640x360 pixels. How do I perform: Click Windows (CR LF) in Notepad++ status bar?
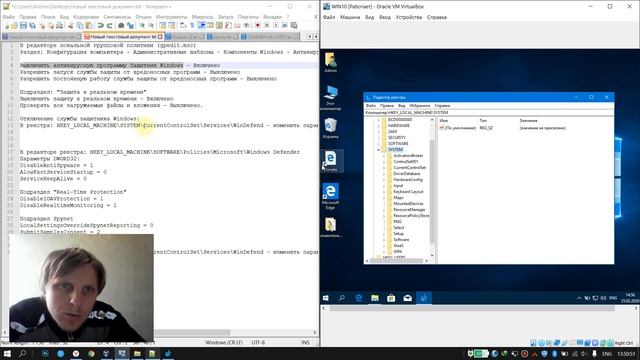pos(224,342)
